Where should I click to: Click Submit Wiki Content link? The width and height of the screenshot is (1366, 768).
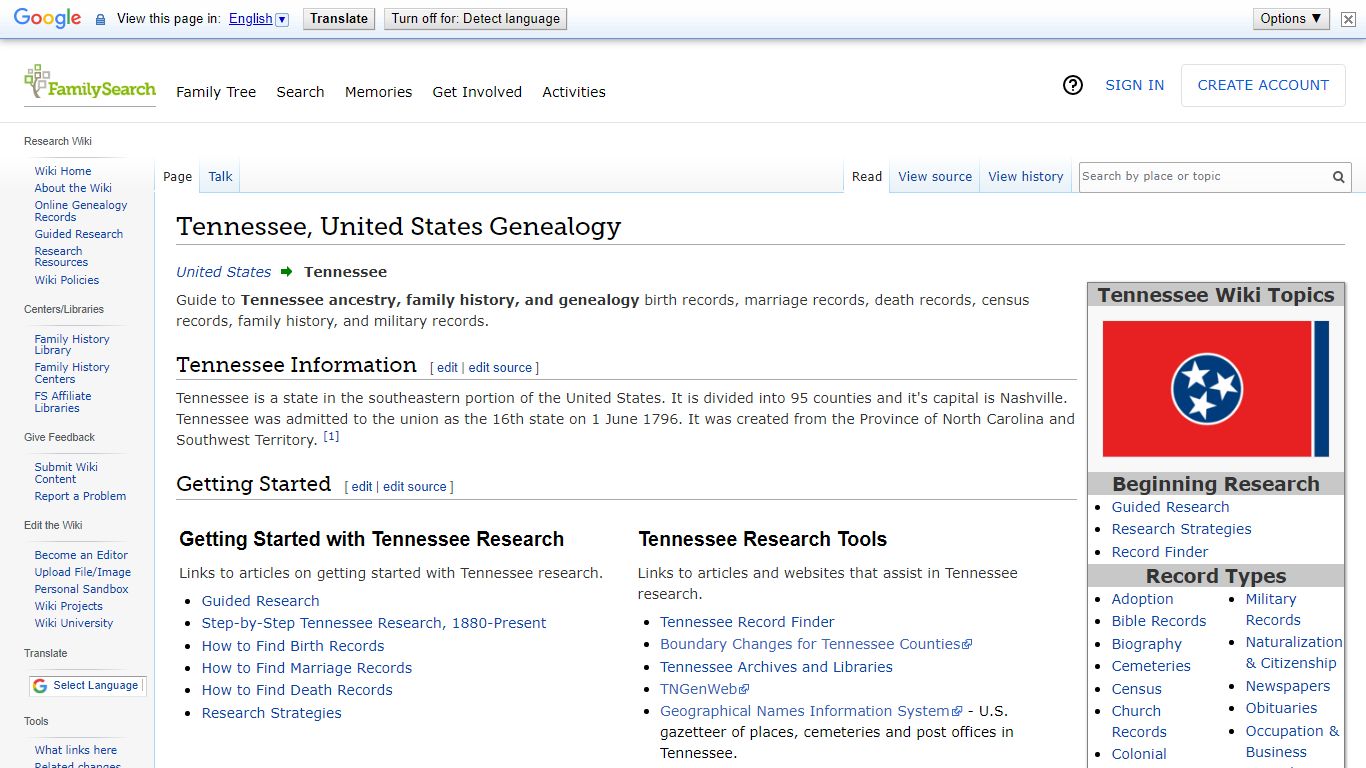pyautogui.click(x=66, y=473)
